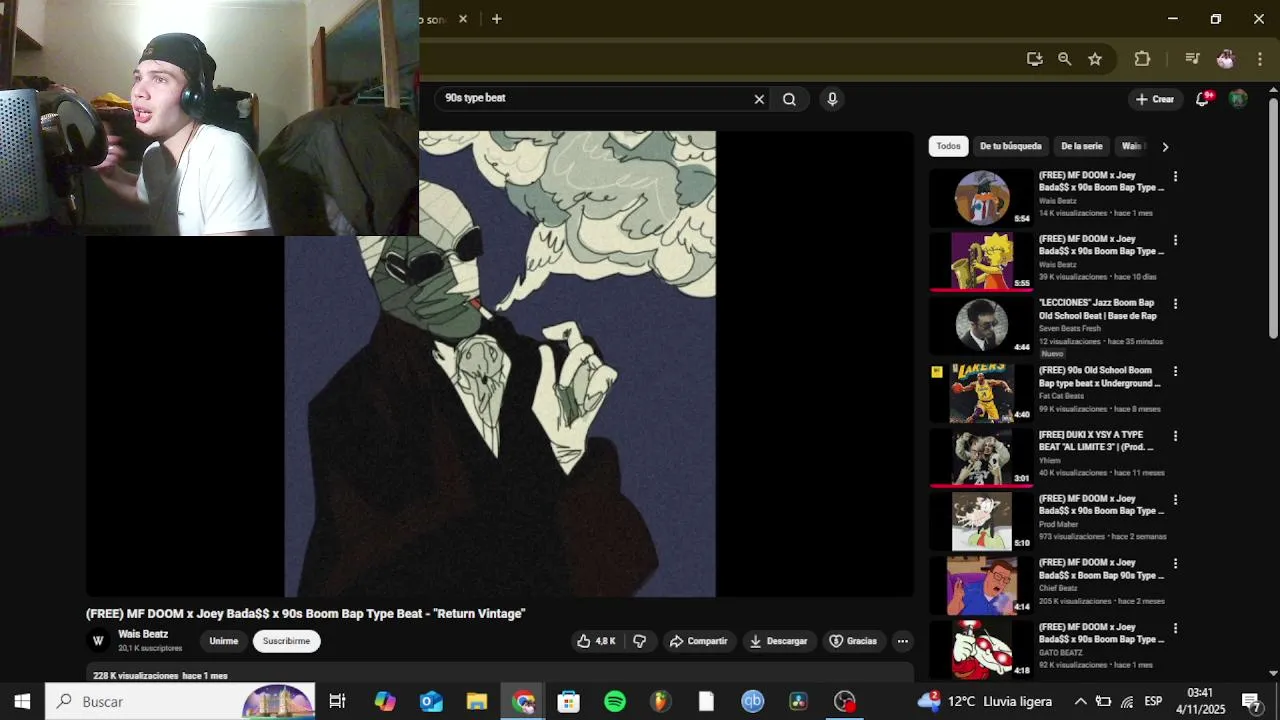The height and width of the screenshot is (720, 1280).
Task: Open YouTube notifications bell
Action: coord(1203,99)
